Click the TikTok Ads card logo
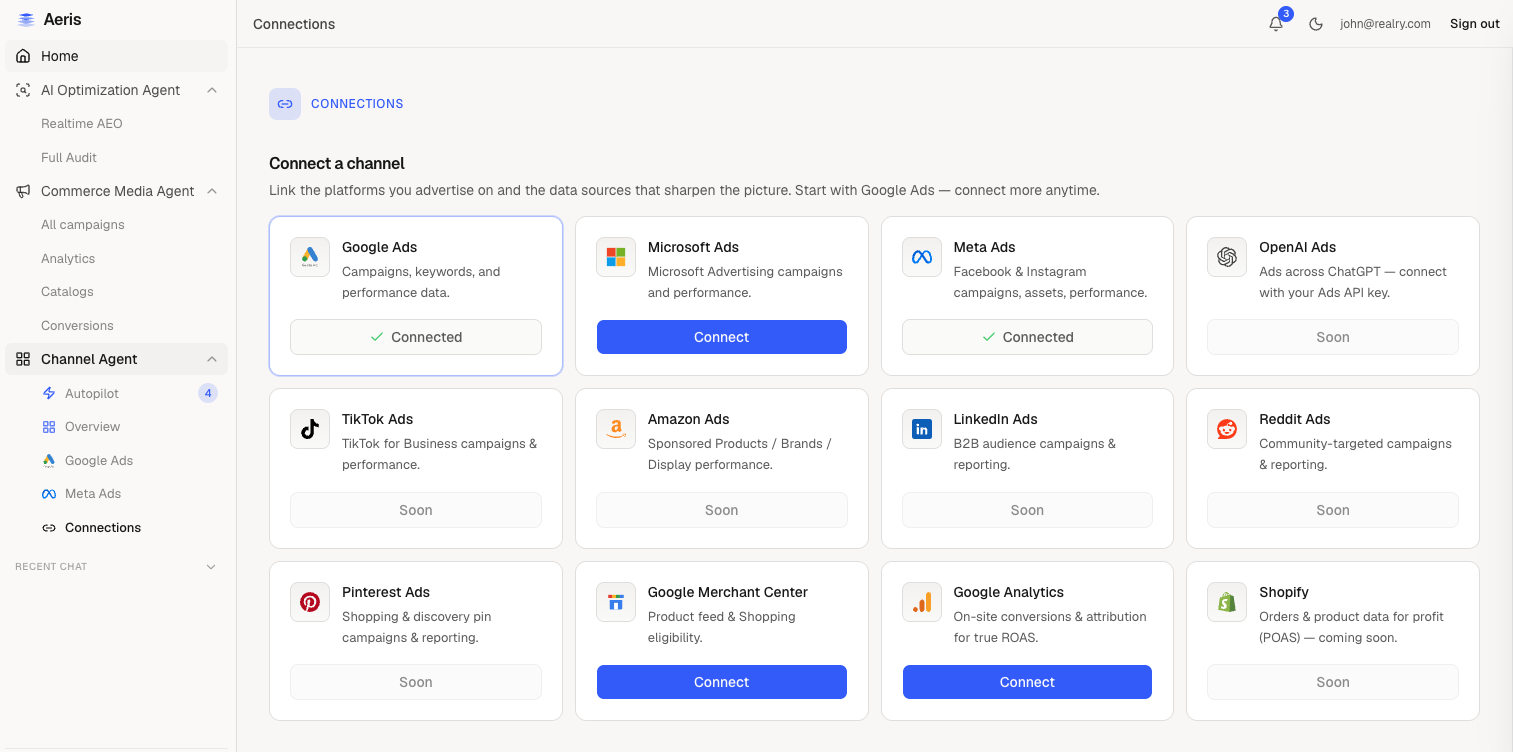 (310, 429)
